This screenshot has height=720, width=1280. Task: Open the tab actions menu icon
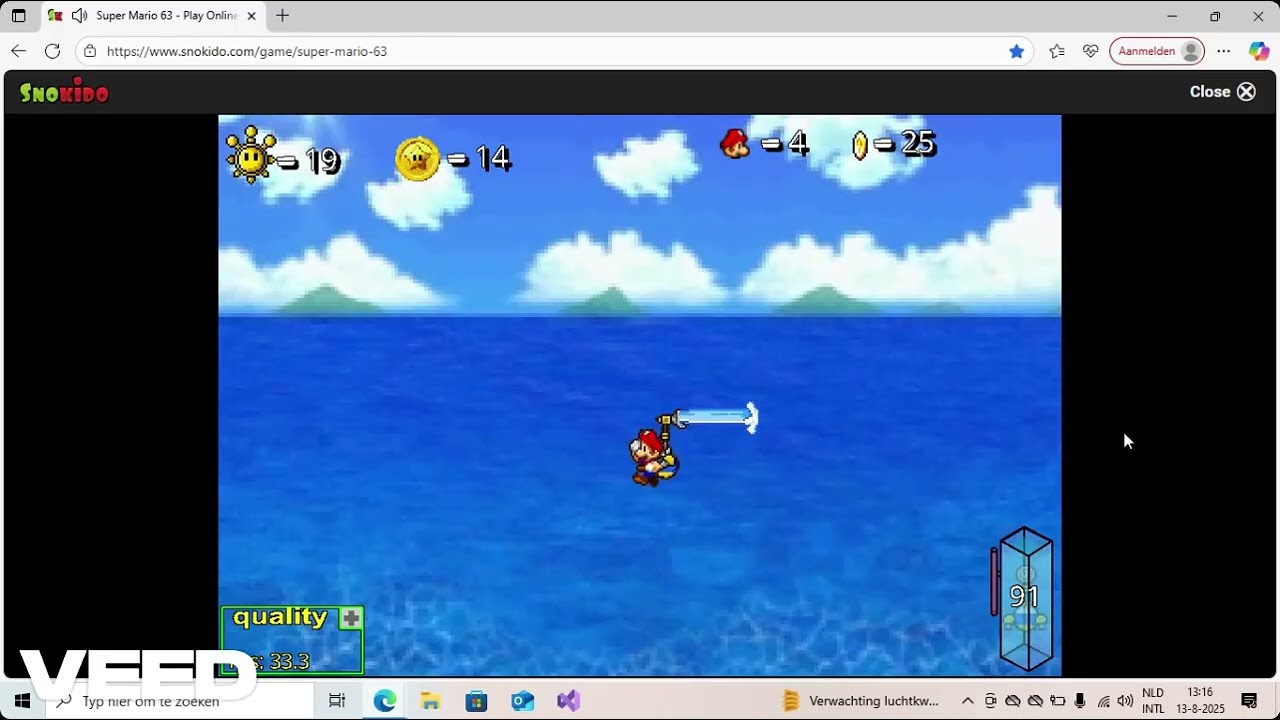18,16
